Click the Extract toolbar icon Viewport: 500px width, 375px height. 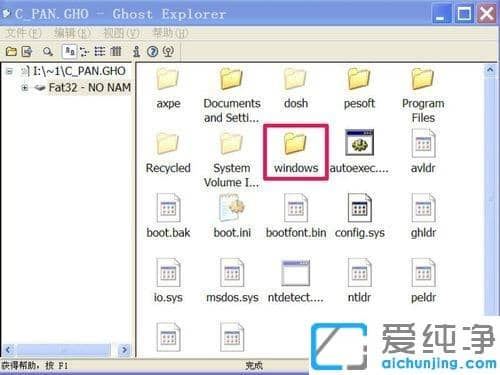pos(27,52)
